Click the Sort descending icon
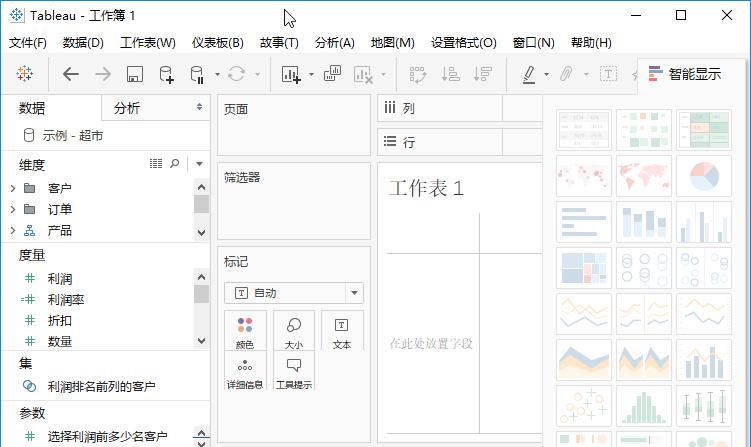The image size is (751, 447). click(482, 74)
